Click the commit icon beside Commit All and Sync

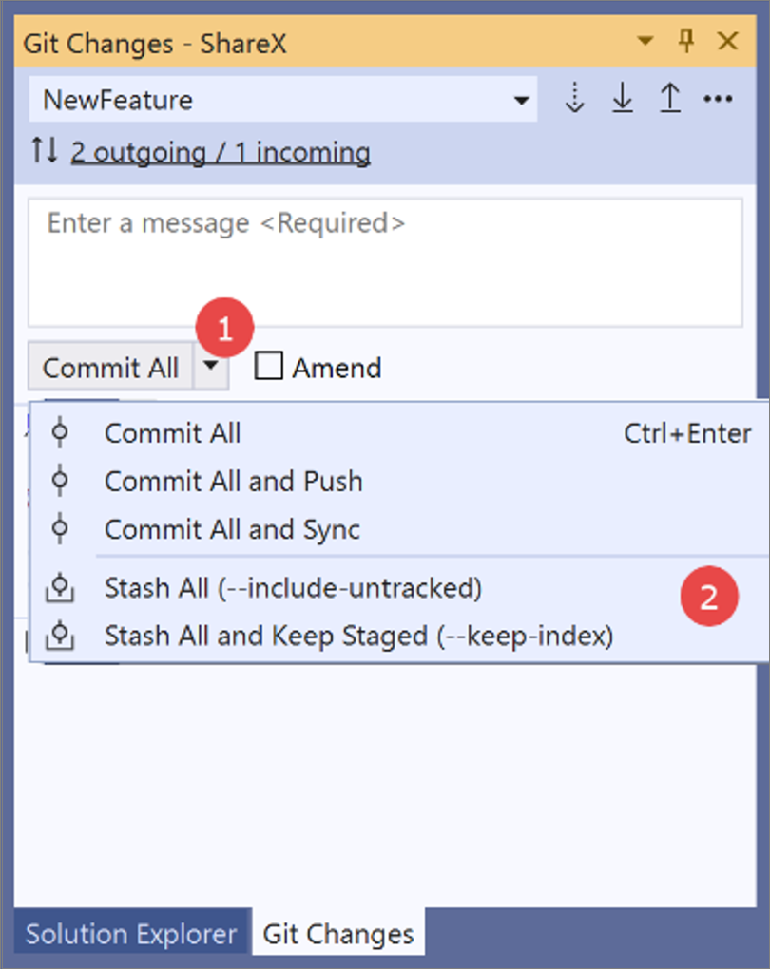tap(60, 528)
